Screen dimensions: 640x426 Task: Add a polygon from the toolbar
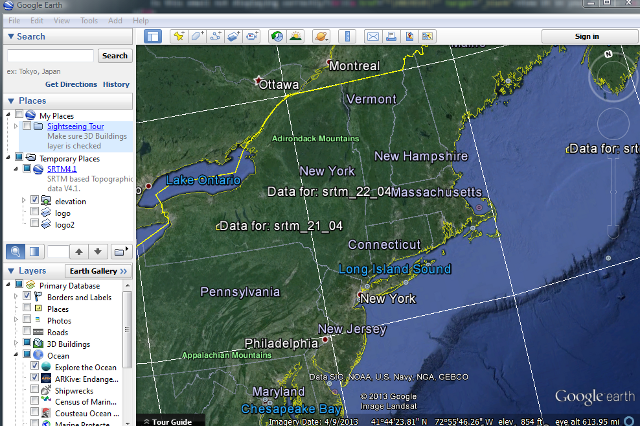(x=197, y=36)
